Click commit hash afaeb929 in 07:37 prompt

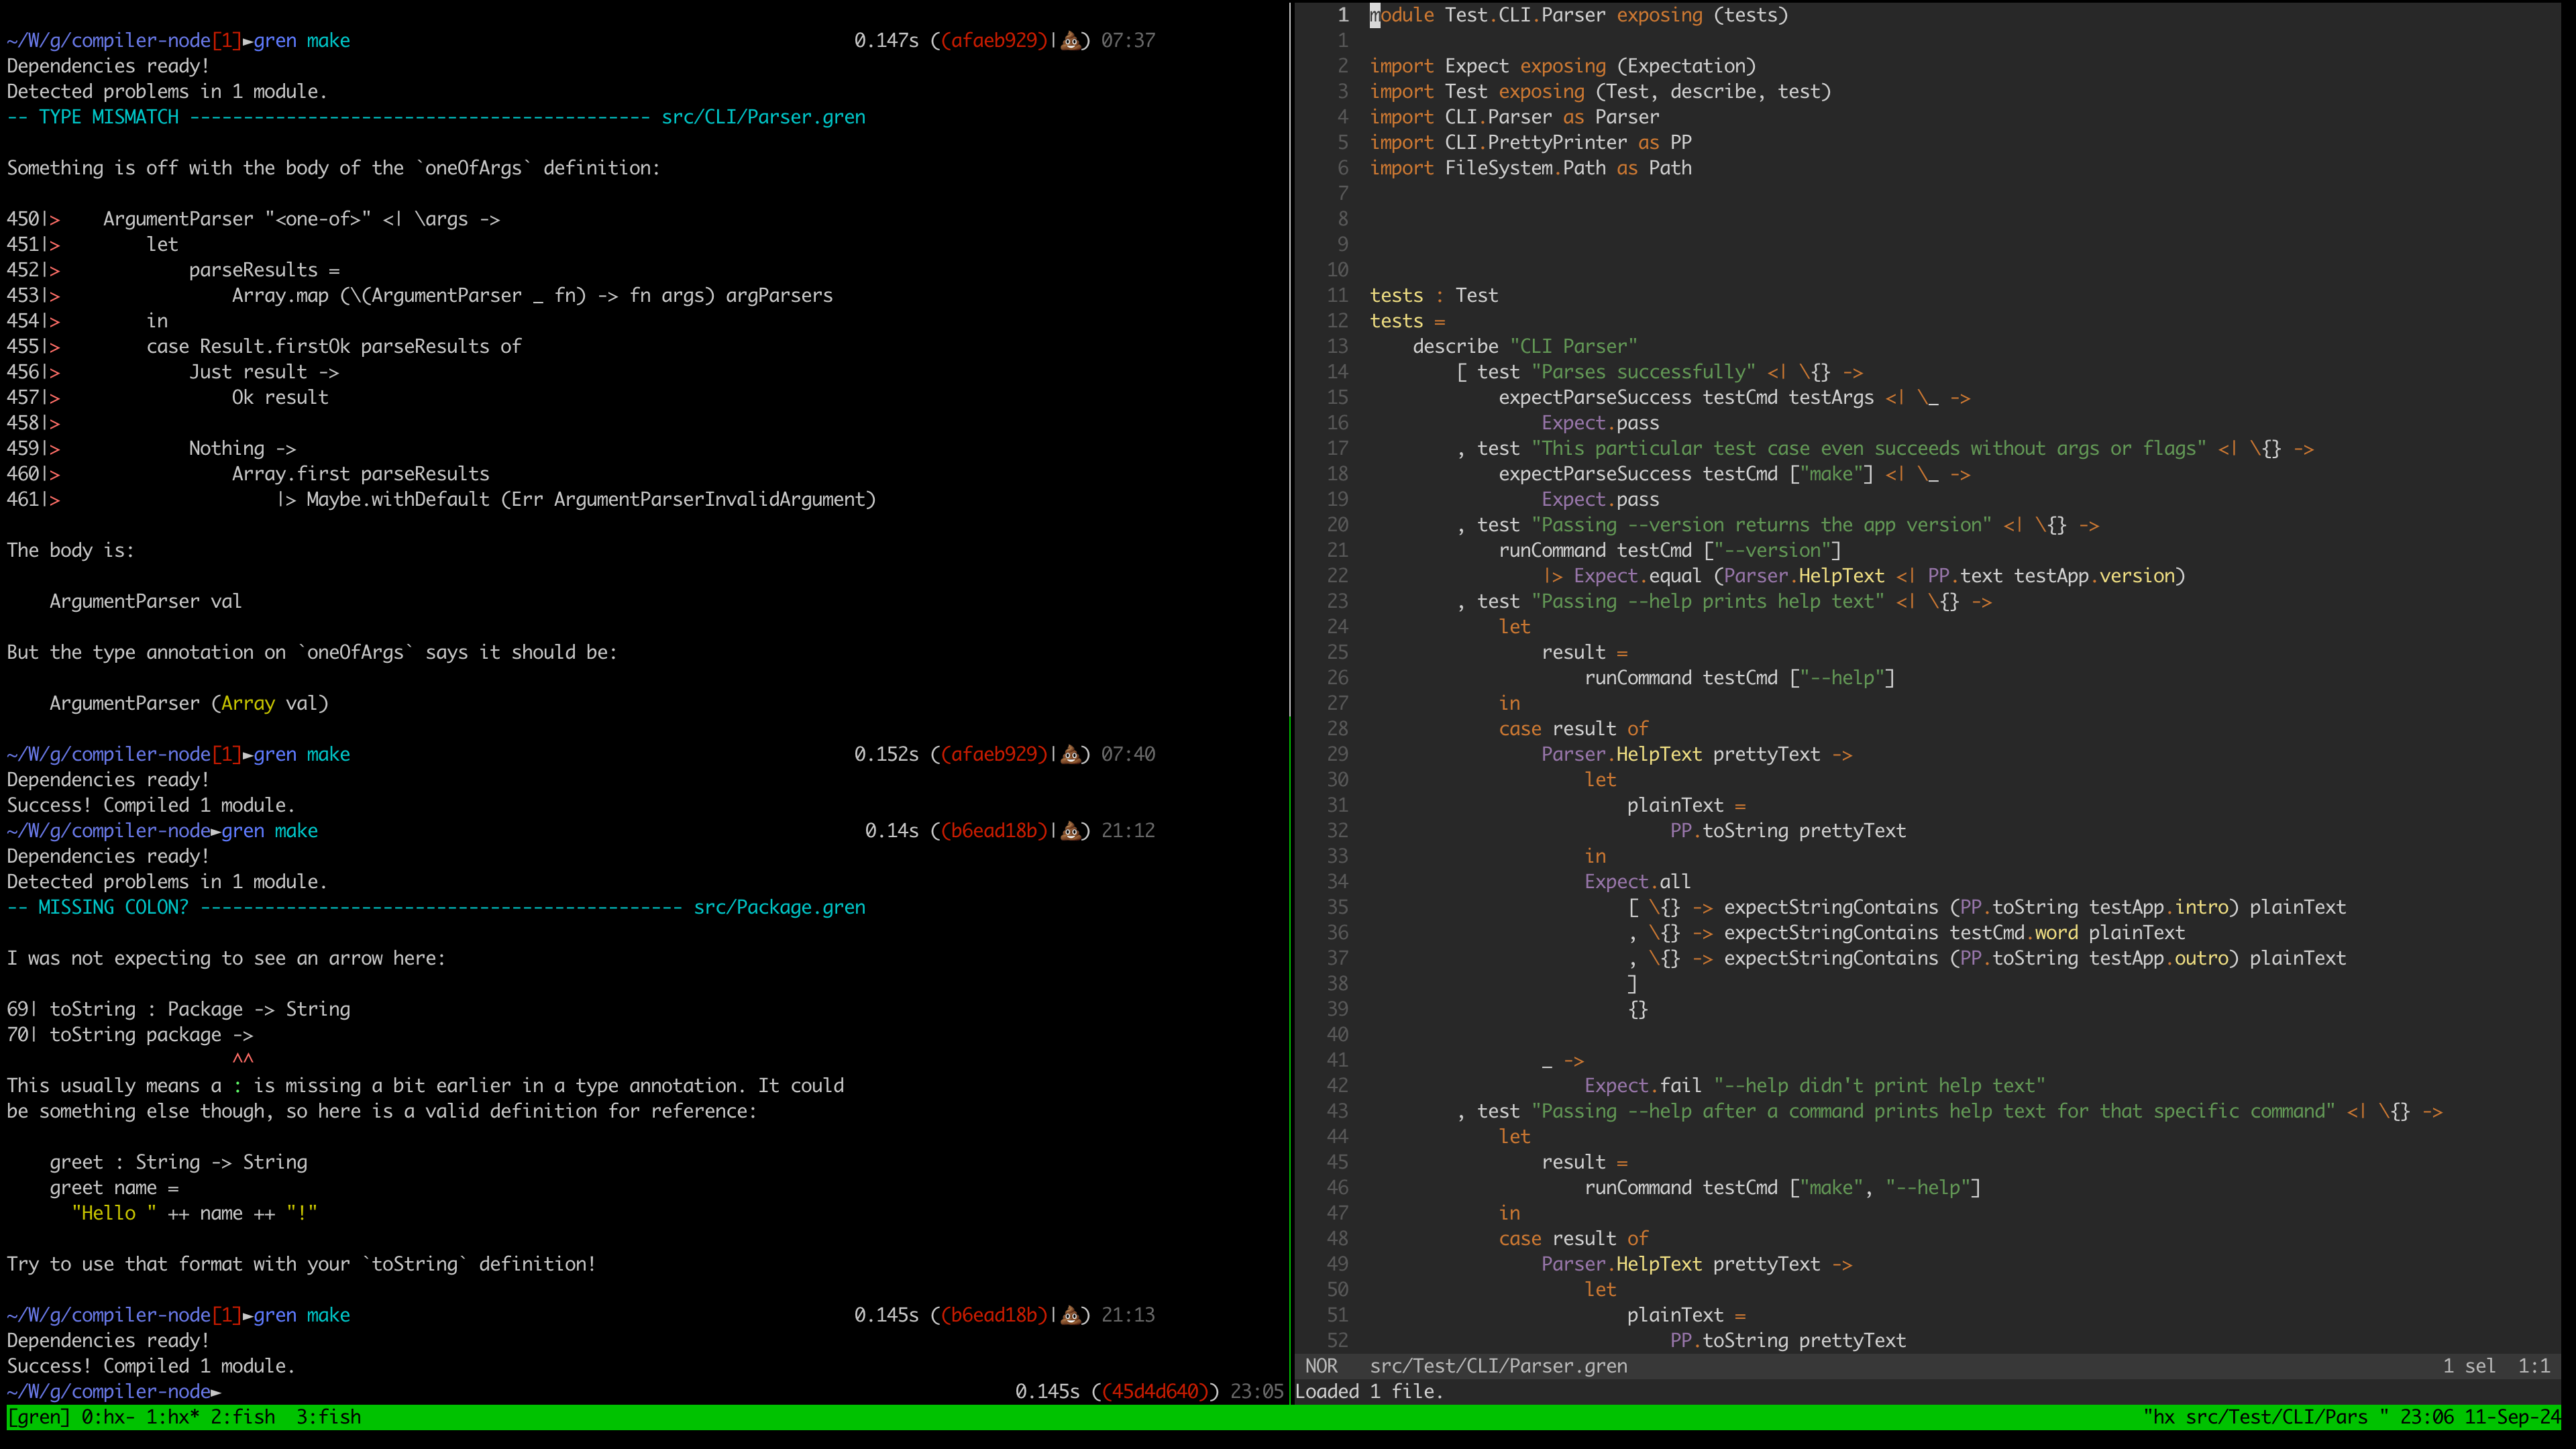(994, 41)
